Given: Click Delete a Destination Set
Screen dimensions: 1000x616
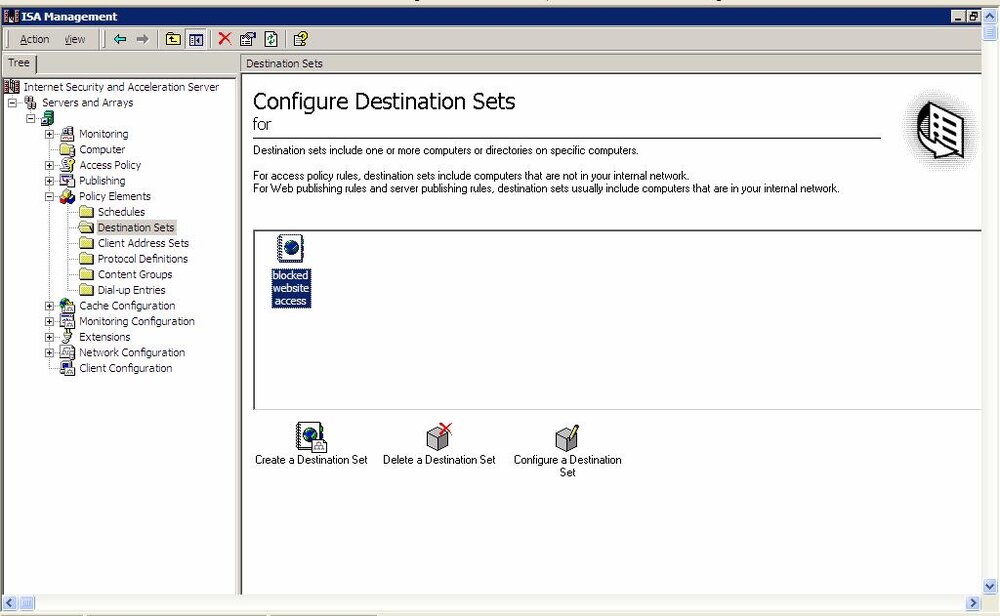Looking at the screenshot, I should [439, 444].
